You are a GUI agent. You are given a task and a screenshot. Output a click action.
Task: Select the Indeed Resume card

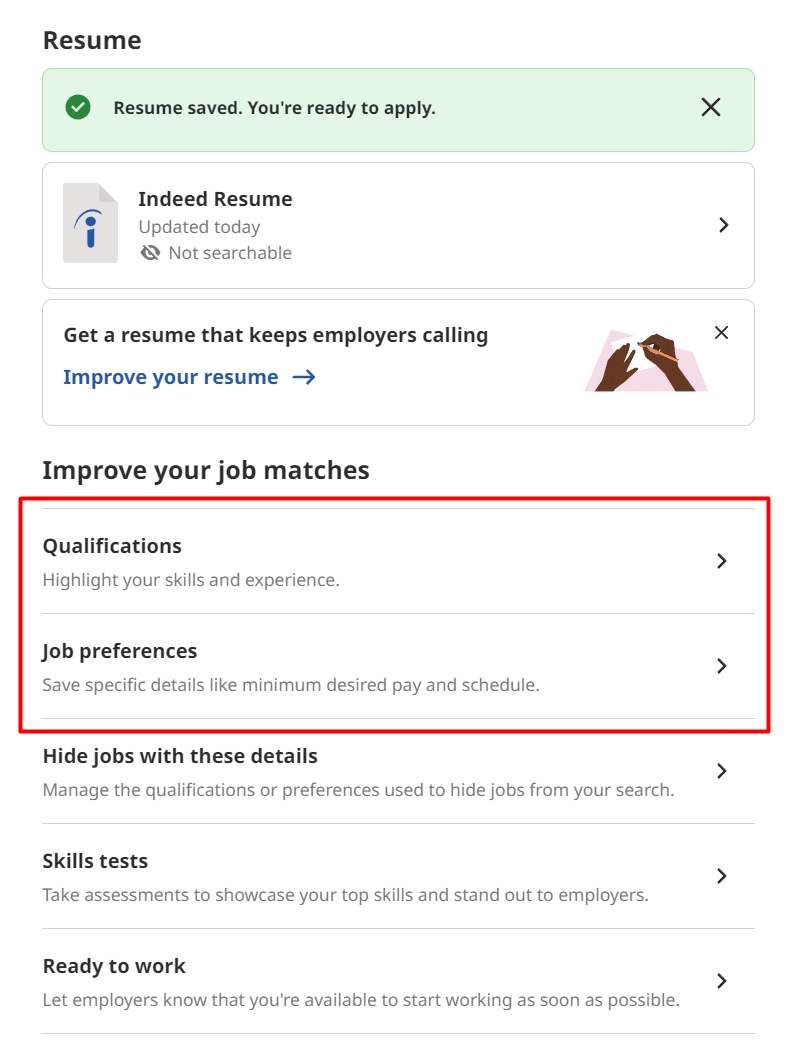[x=398, y=225]
